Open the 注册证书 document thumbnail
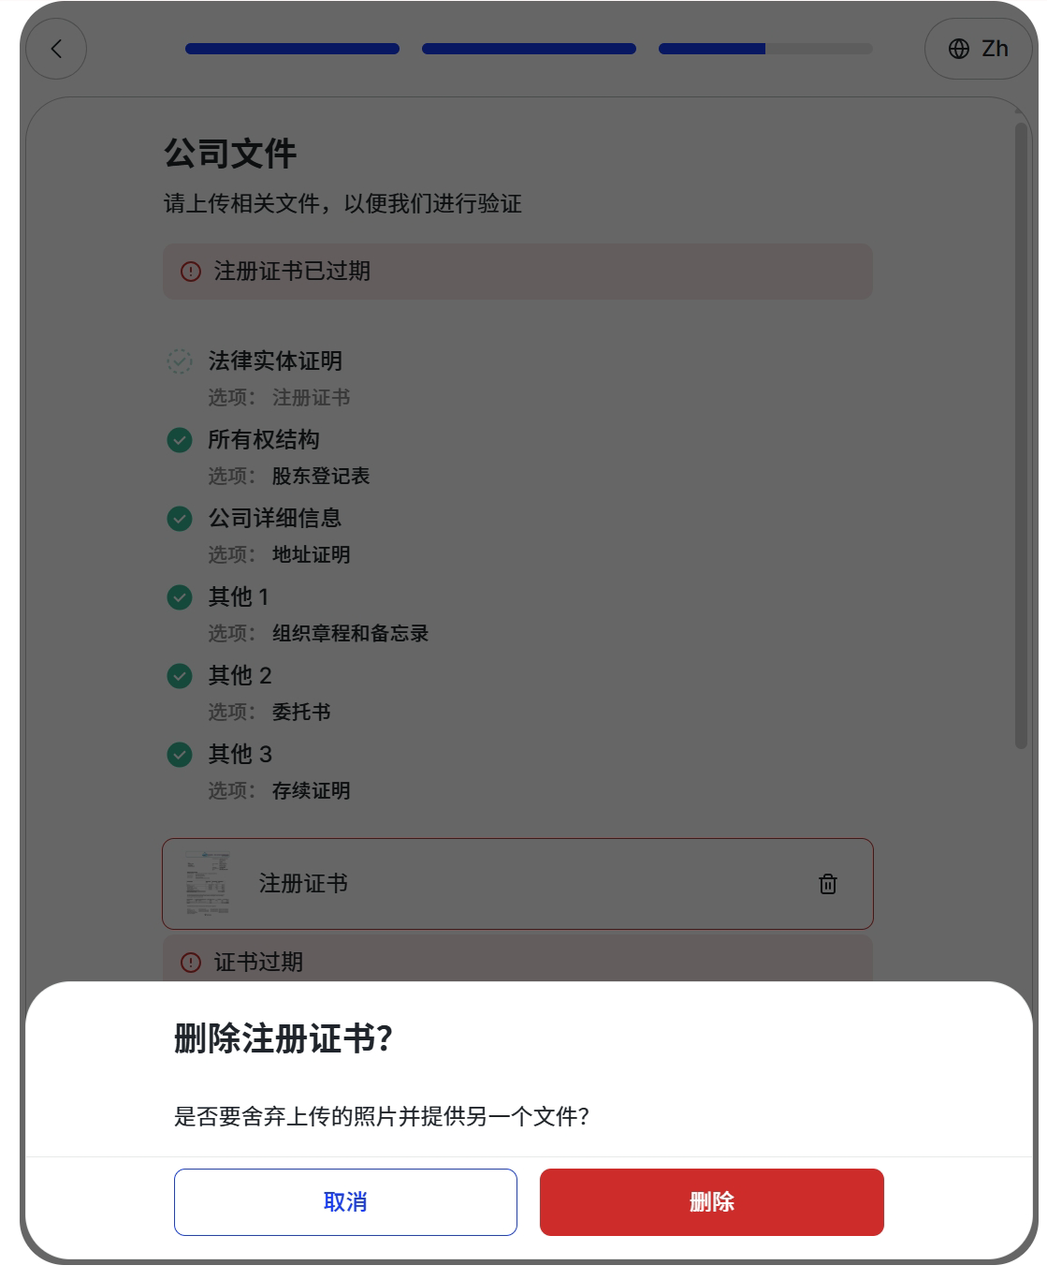 (x=208, y=884)
